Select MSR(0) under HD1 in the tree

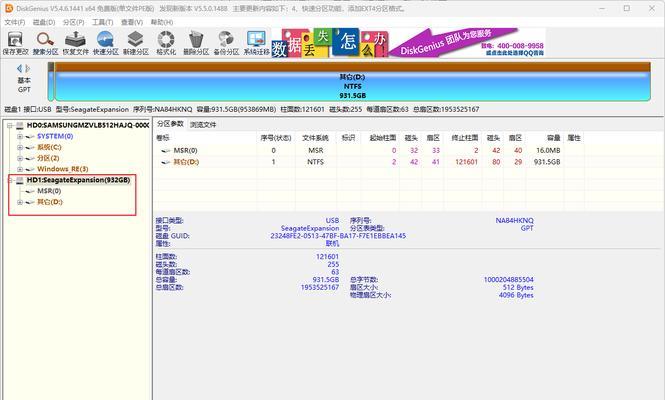point(49,191)
